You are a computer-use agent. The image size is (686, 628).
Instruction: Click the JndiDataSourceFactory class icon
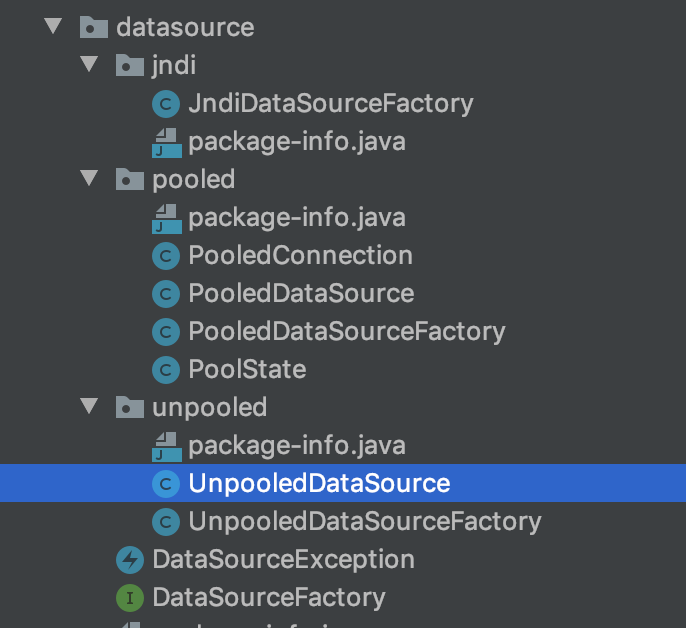[165, 103]
